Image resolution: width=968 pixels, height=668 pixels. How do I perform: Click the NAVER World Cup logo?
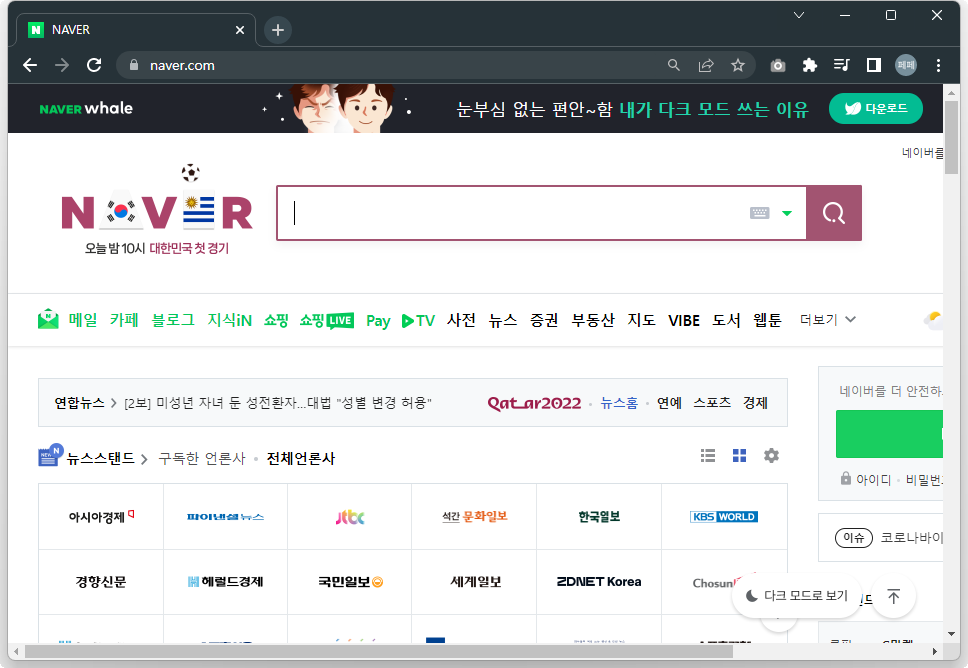pyautogui.click(x=157, y=212)
